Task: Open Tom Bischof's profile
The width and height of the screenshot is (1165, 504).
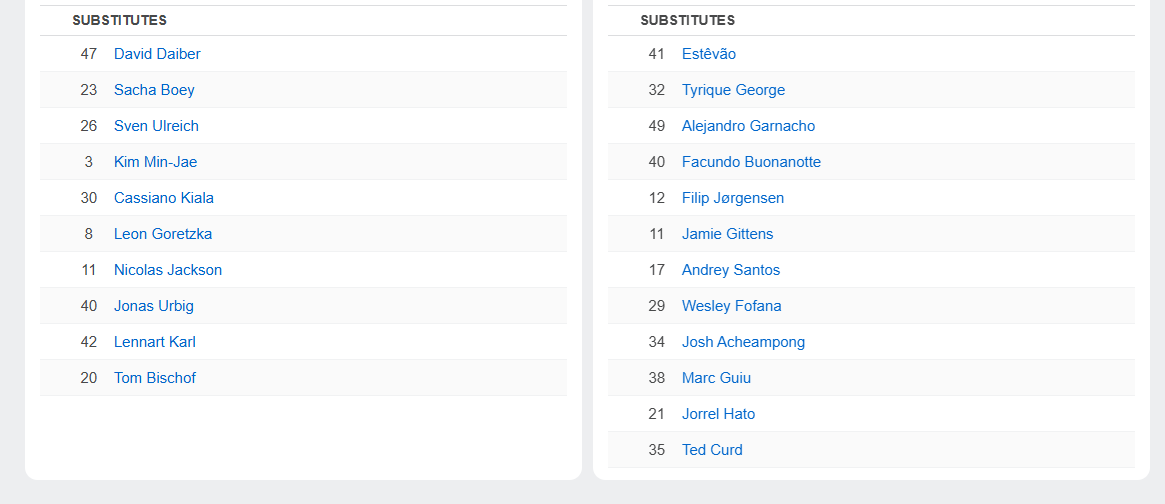Action: 155,378
